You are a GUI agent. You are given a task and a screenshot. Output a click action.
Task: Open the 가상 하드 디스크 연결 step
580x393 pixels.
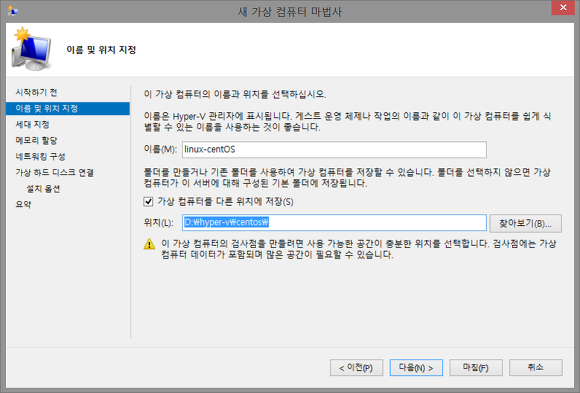pyautogui.click(x=54, y=172)
